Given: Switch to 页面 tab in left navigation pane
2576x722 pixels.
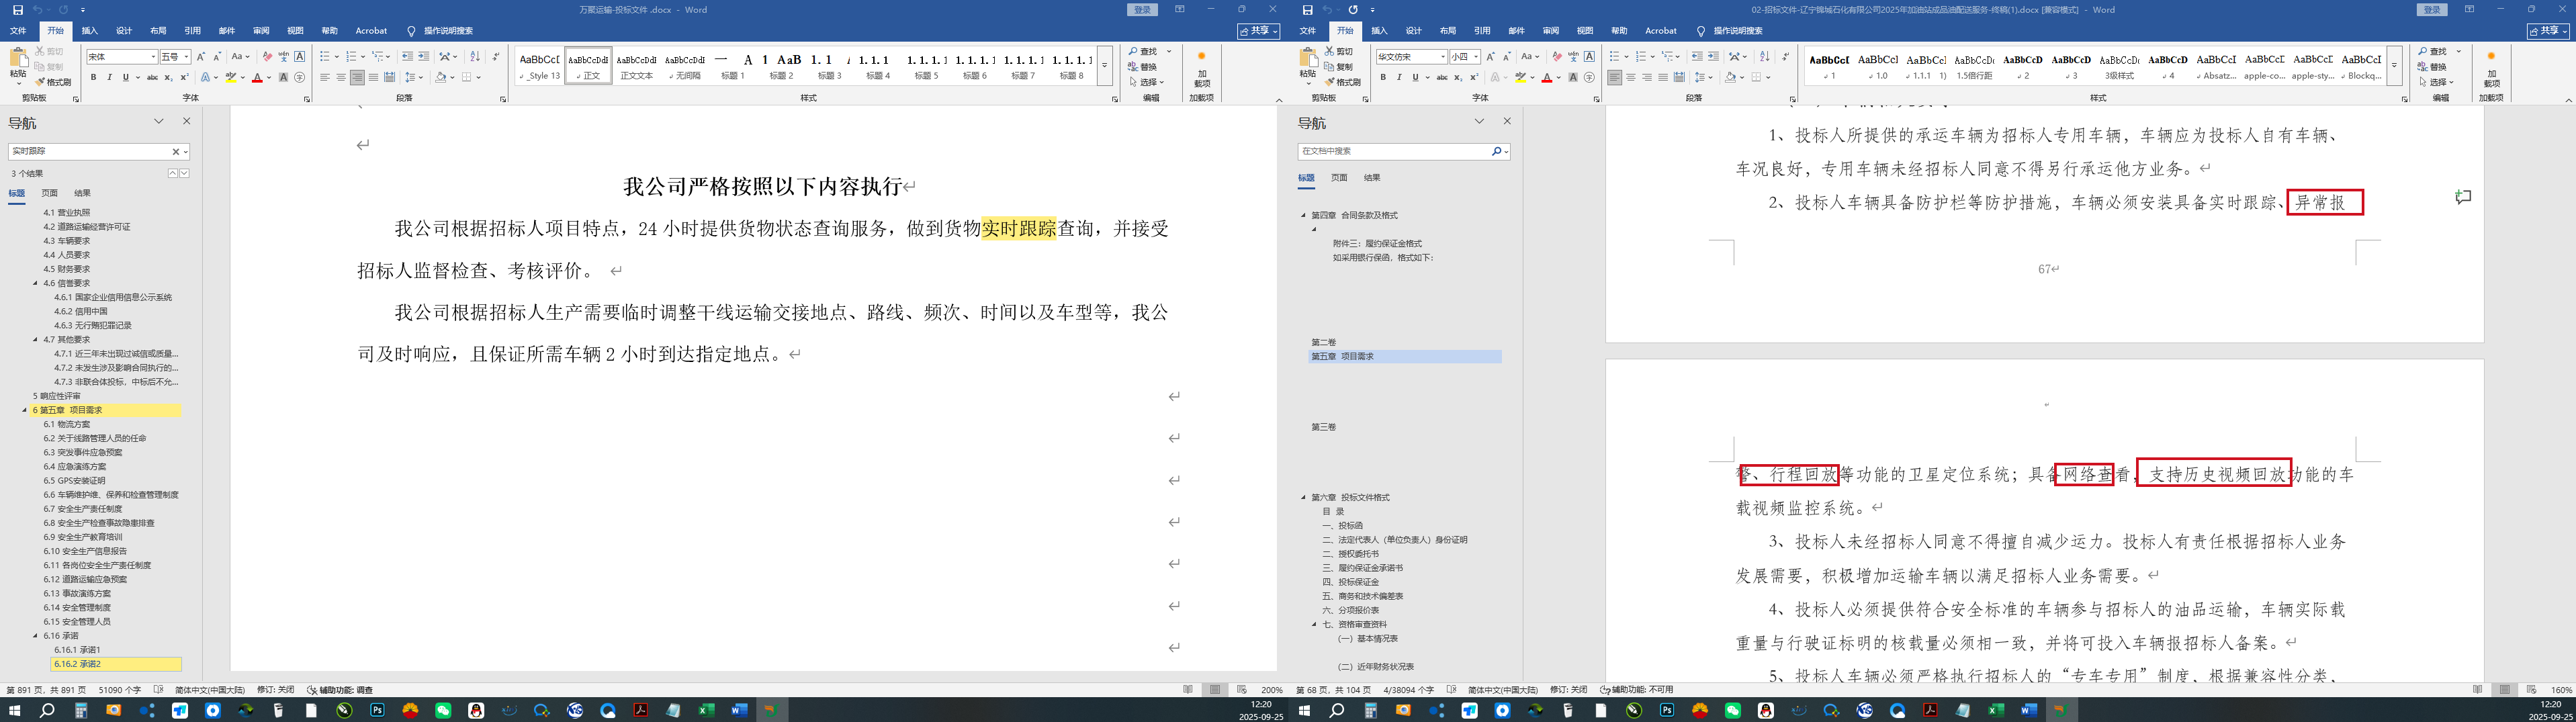Looking at the screenshot, I should click(50, 193).
